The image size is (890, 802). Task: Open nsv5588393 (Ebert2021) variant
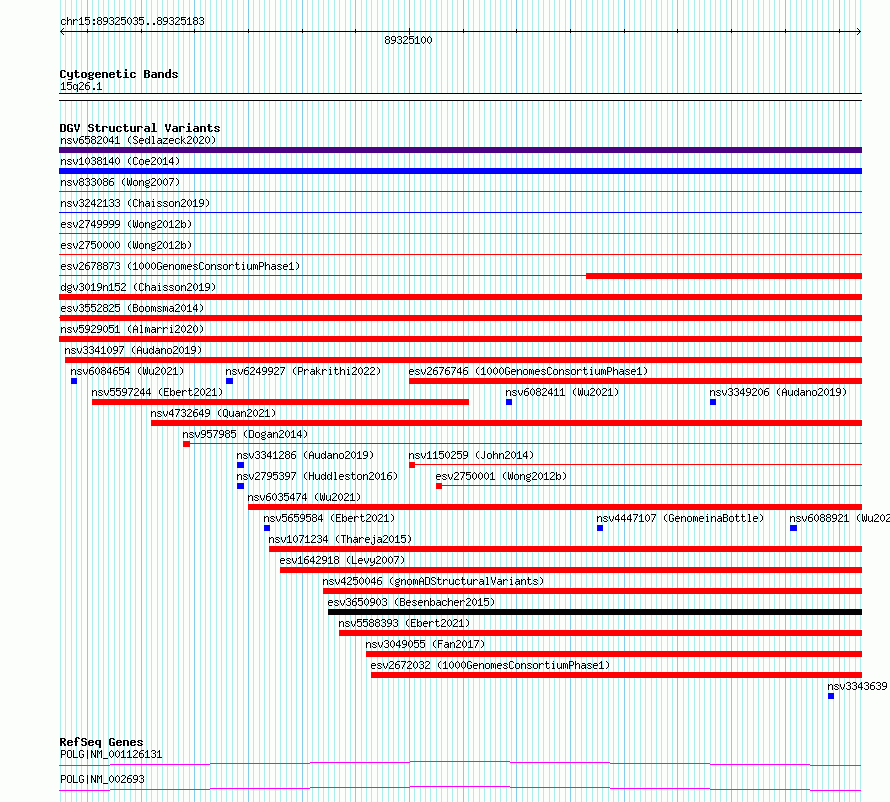404,623
